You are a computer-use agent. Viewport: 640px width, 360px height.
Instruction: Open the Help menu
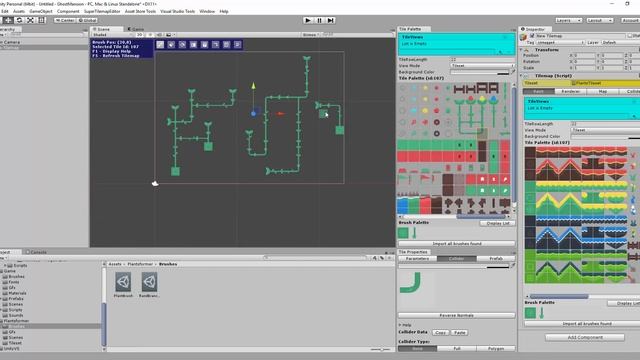pyautogui.click(x=224, y=11)
